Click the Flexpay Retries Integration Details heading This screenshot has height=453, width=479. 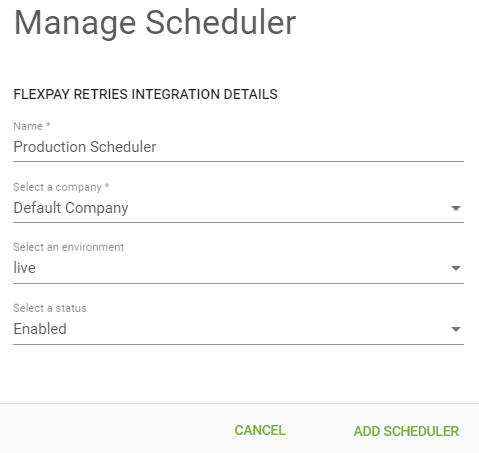click(145, 94)
